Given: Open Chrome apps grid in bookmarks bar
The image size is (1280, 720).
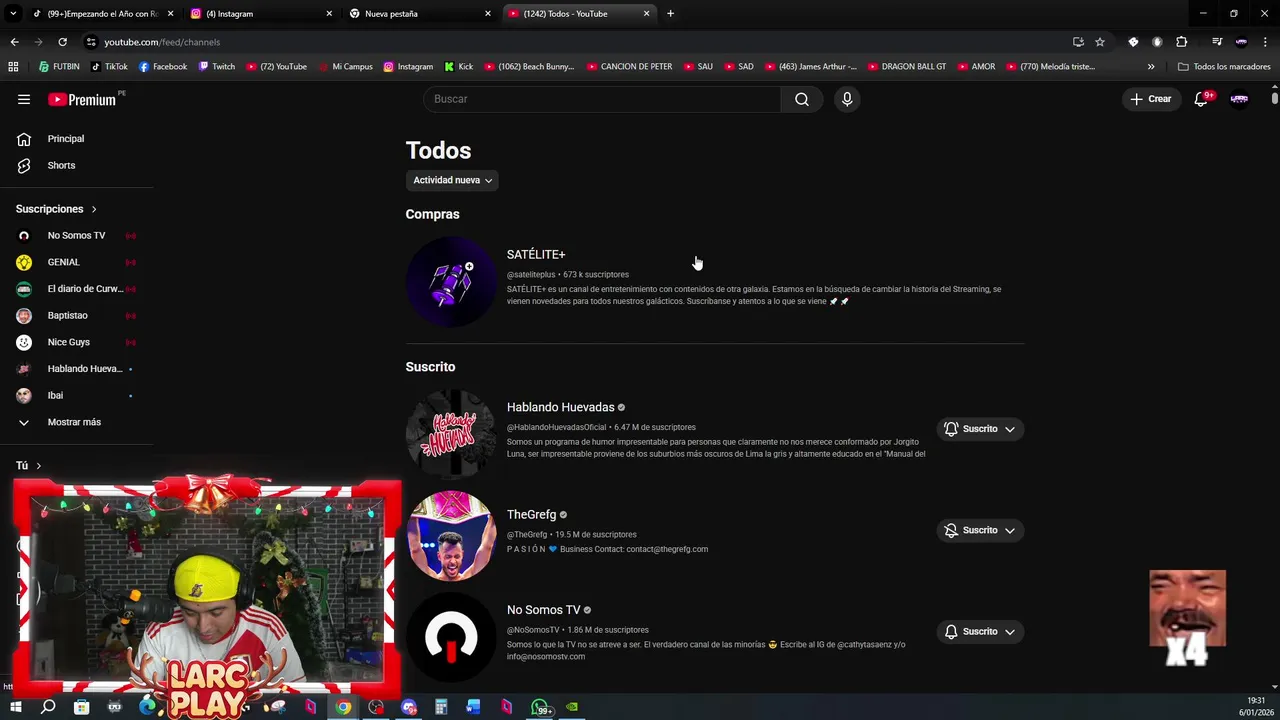Looking at the screenshot, I should coord(13,67).
